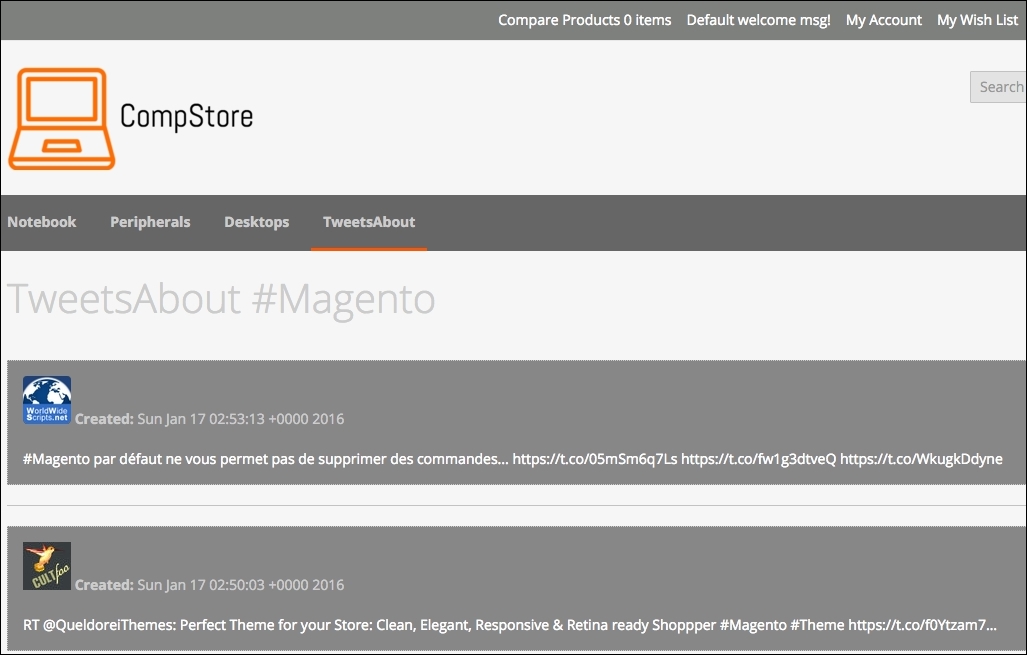Open the Compare Products 0 items link
The image size is (1027, 655).
coord(584,20)
